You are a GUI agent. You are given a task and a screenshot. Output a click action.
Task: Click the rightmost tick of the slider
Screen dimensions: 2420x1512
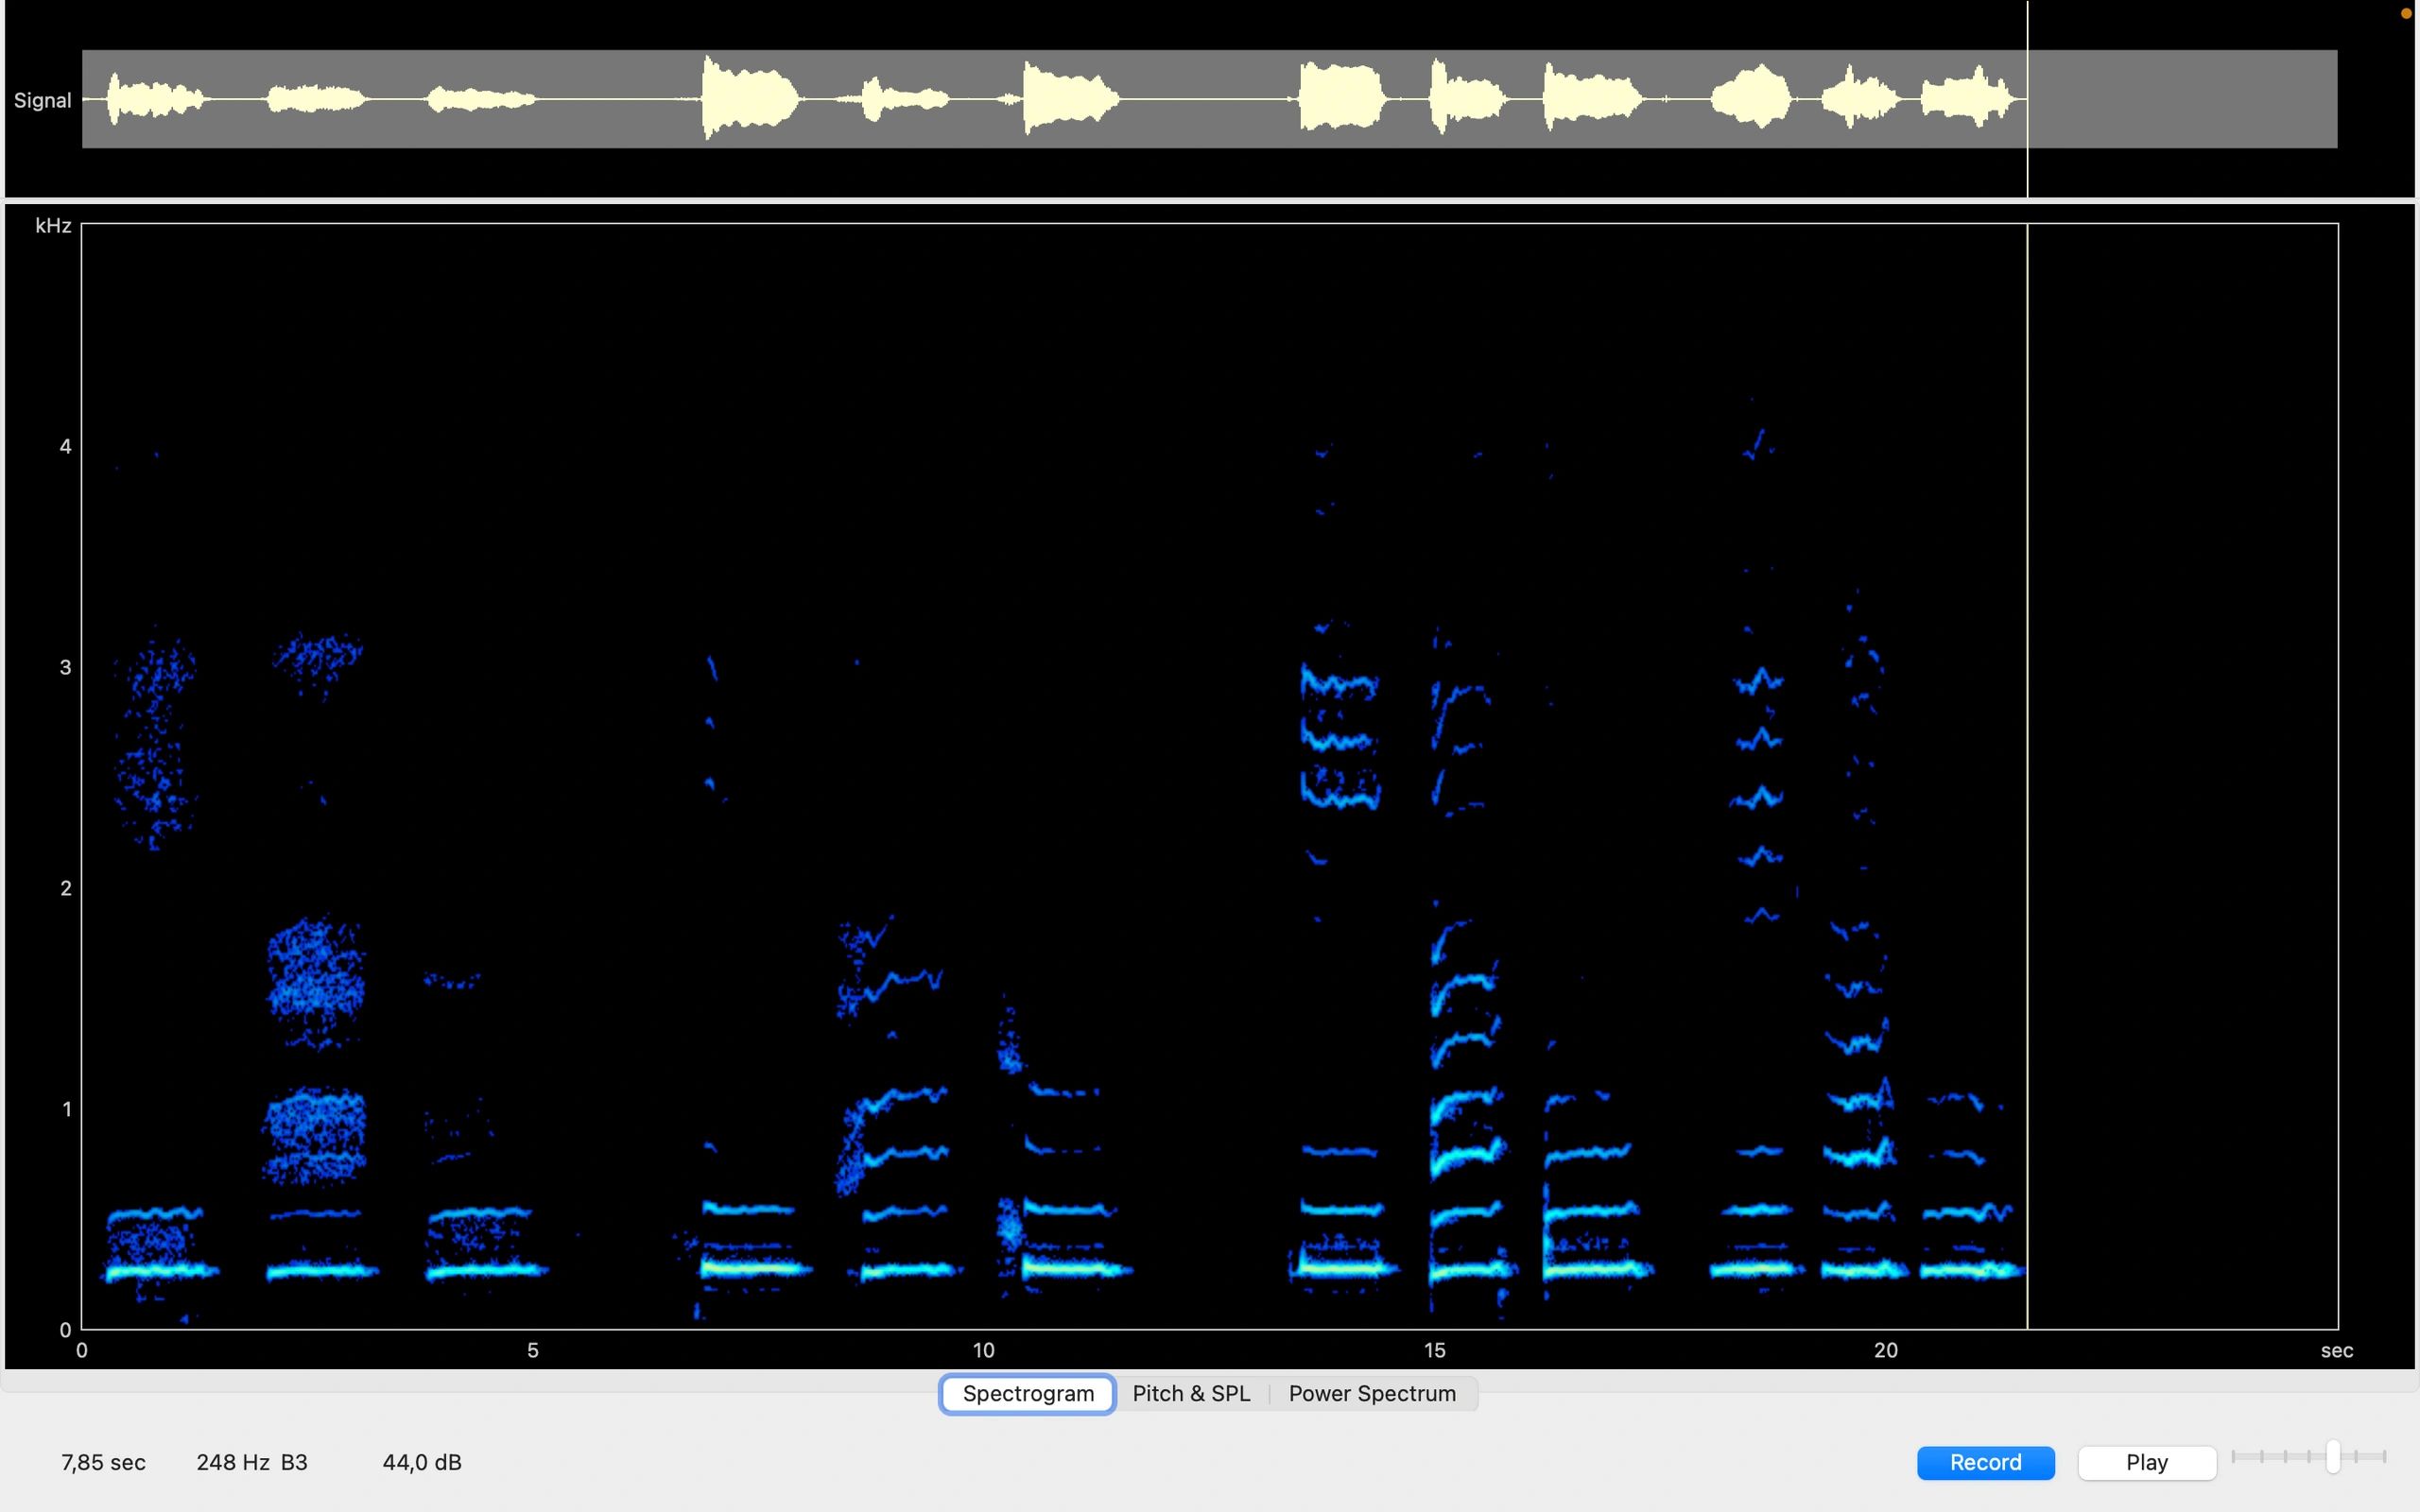(2384, 1457)
